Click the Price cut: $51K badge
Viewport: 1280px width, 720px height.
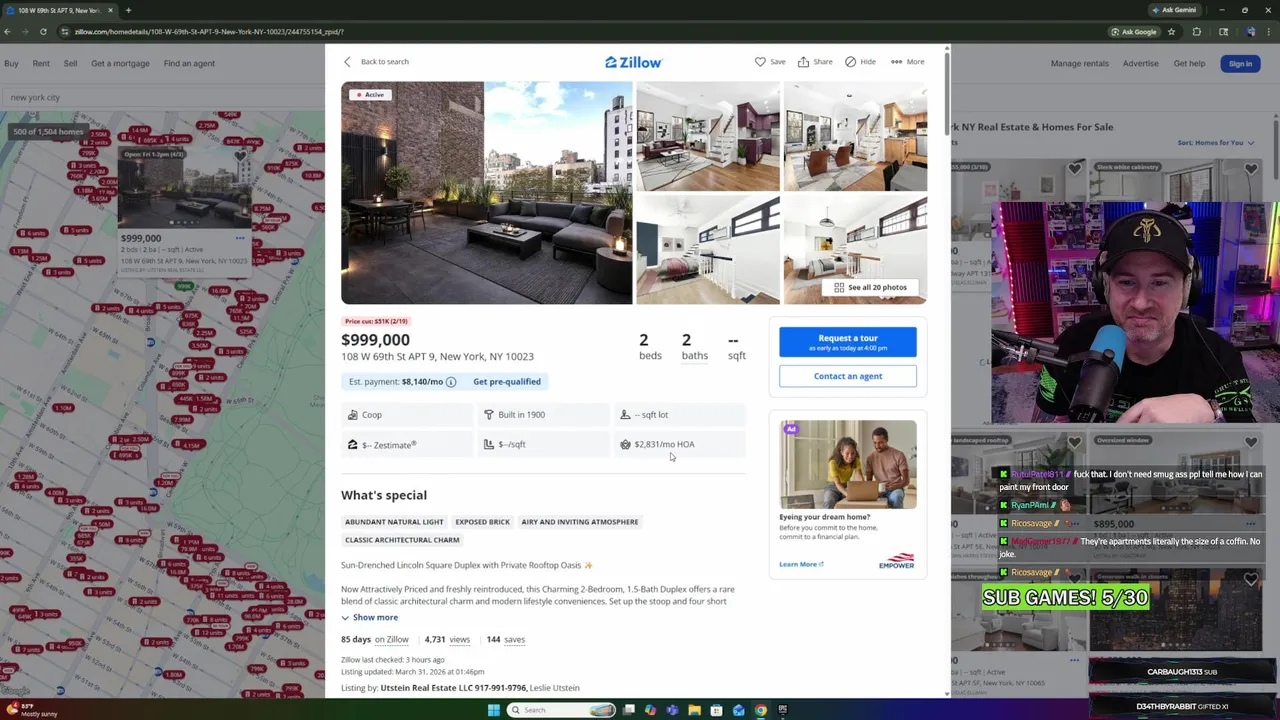point(376,321)
